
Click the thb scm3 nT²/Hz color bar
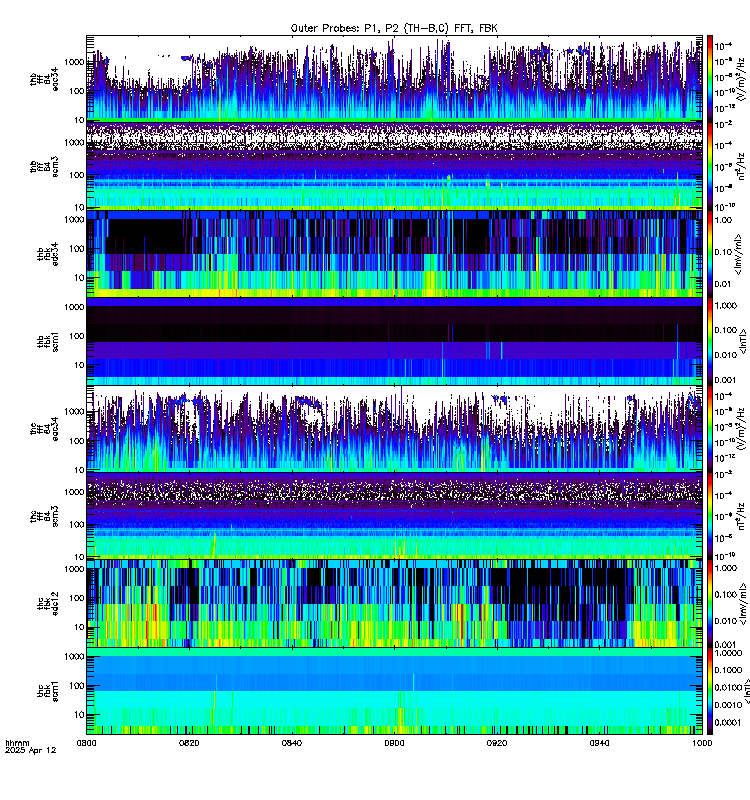point(710,166)
